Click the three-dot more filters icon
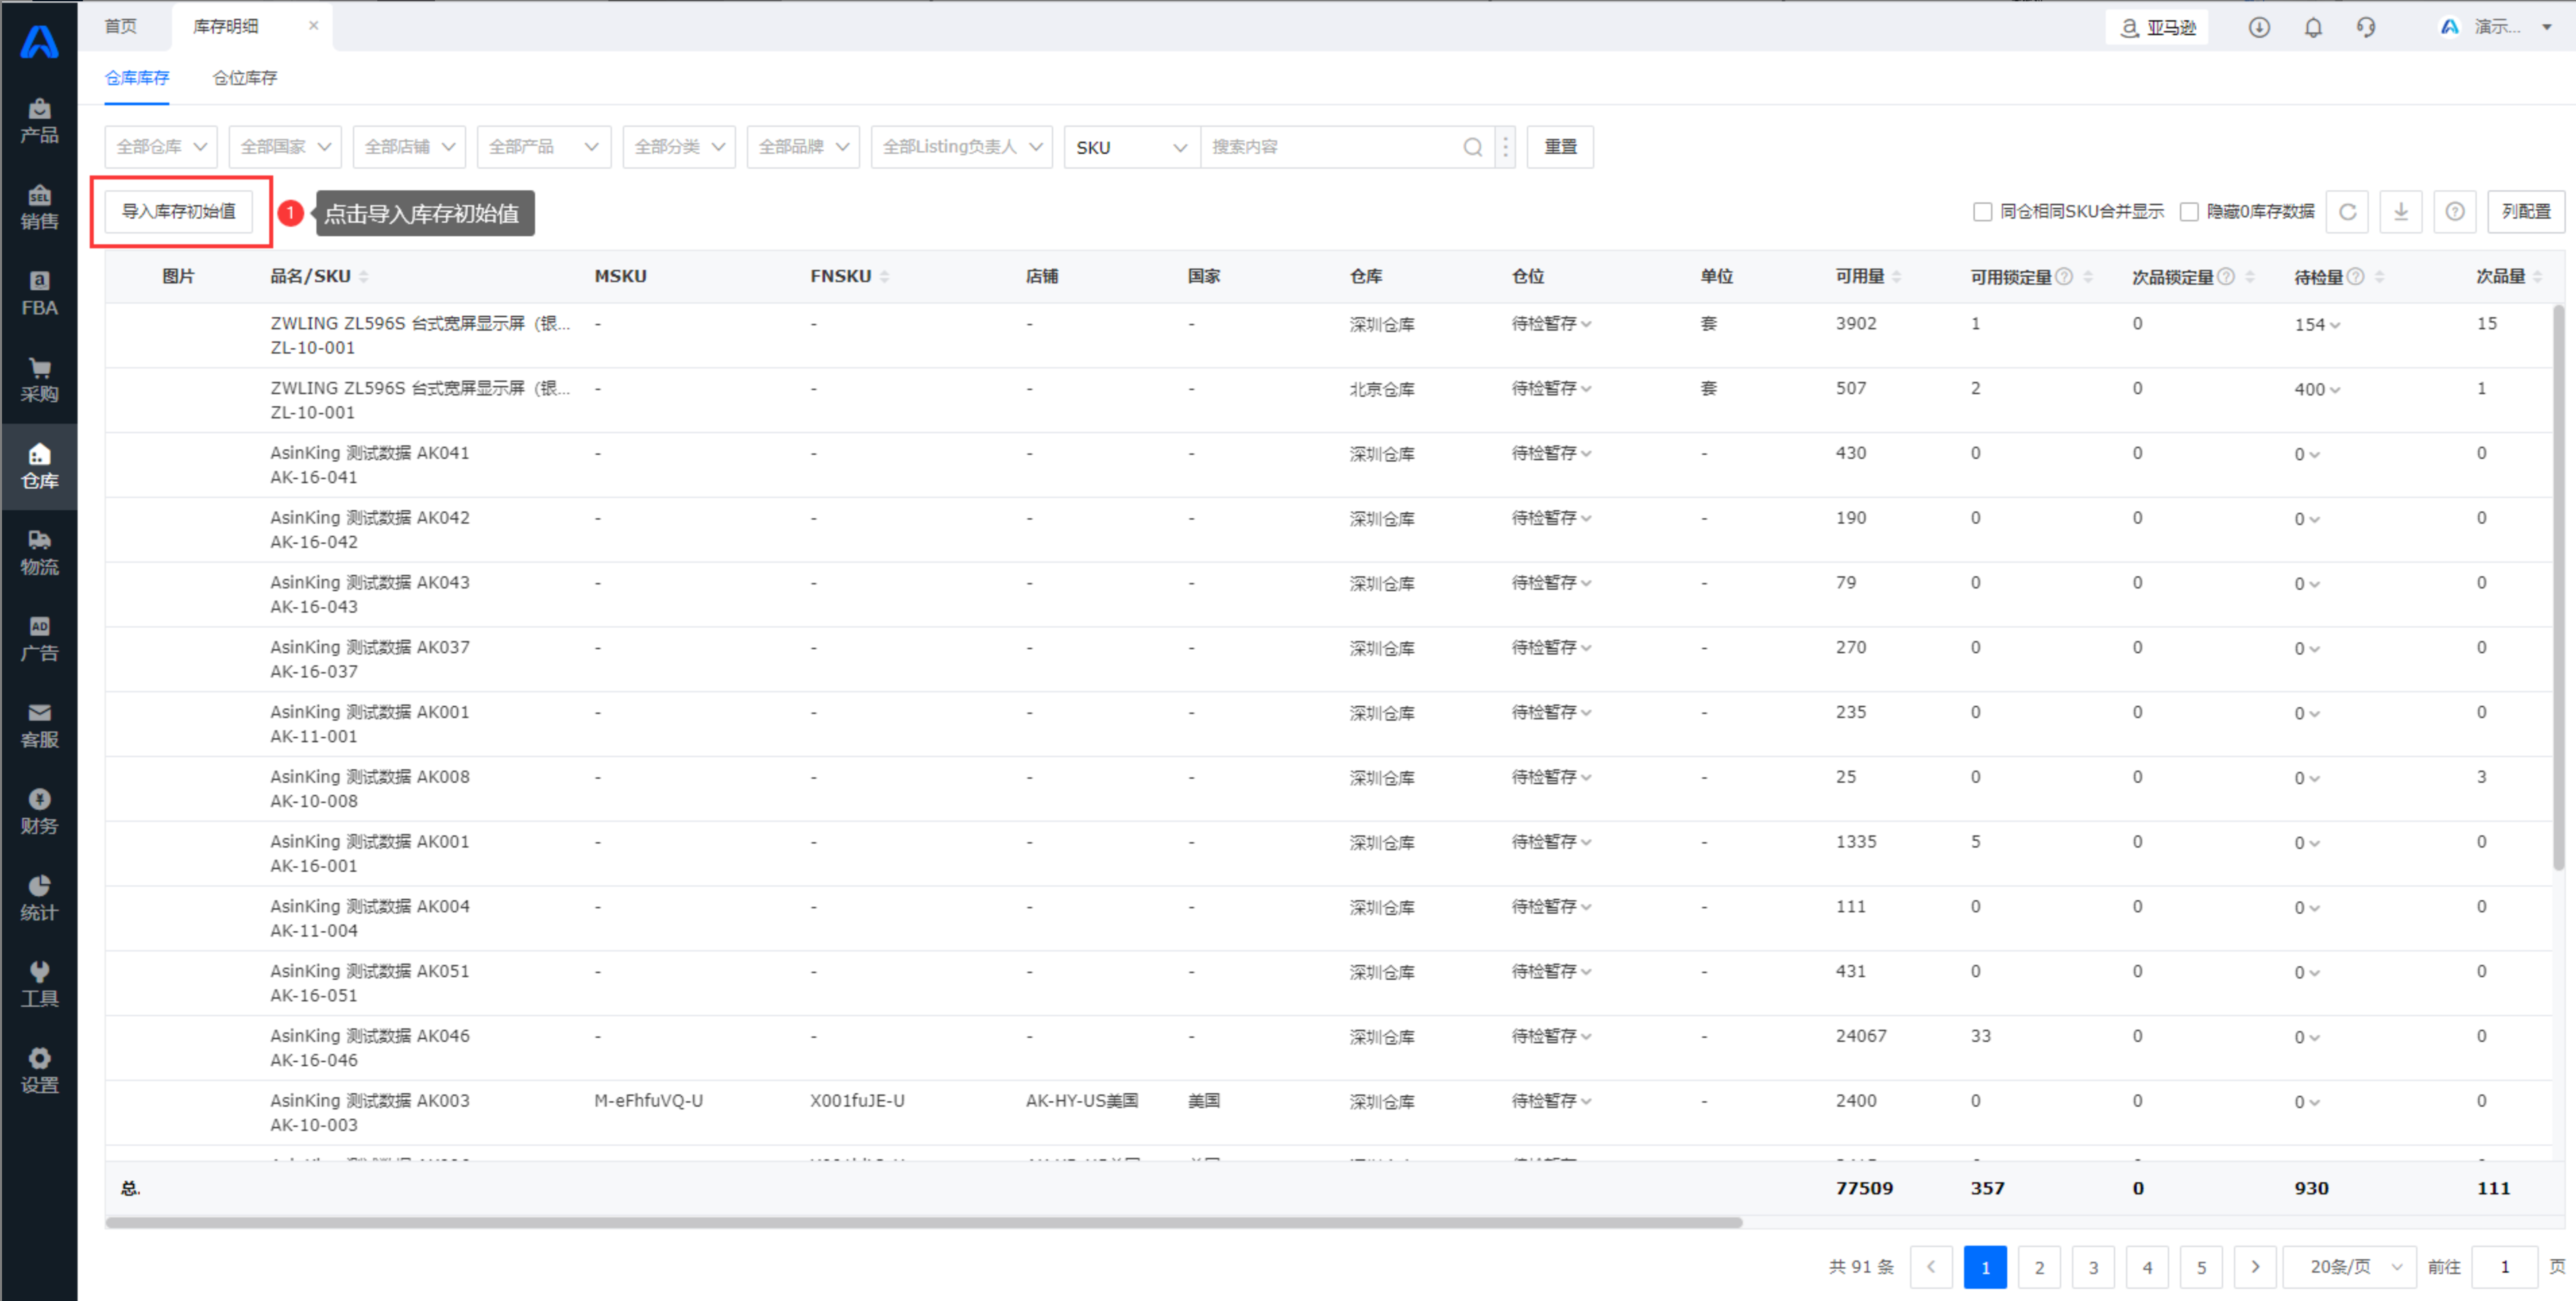The height and width of the screenshot is (1301, 2576). 1505,147
